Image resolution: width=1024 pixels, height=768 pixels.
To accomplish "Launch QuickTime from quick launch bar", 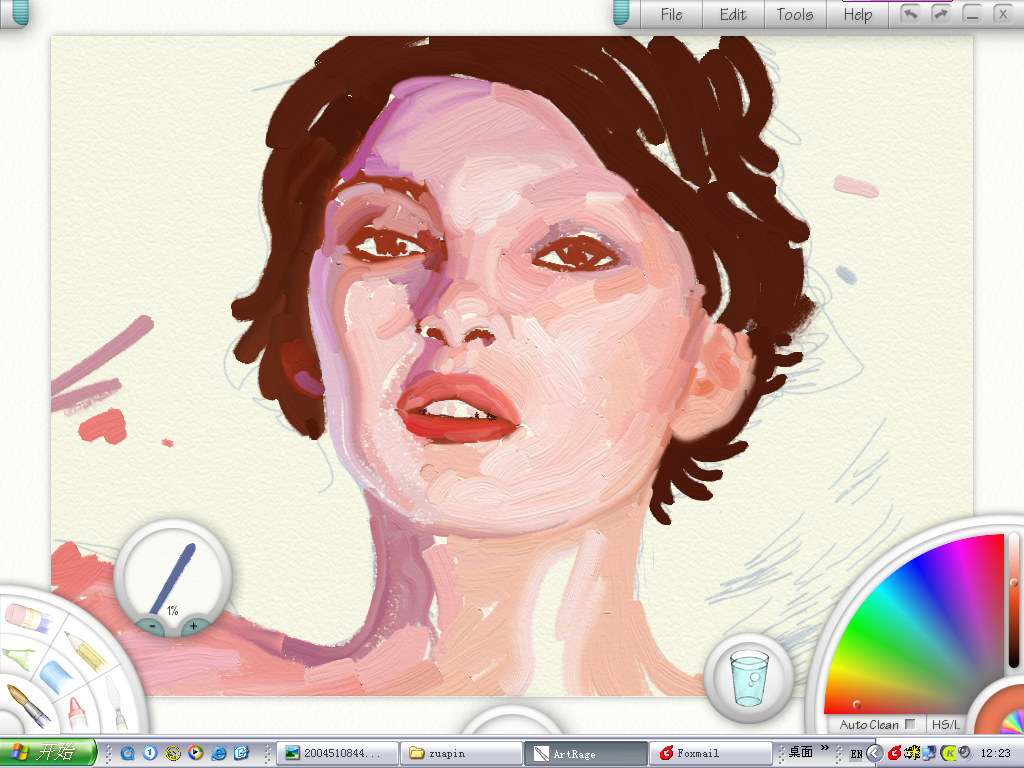I will 127,753.
